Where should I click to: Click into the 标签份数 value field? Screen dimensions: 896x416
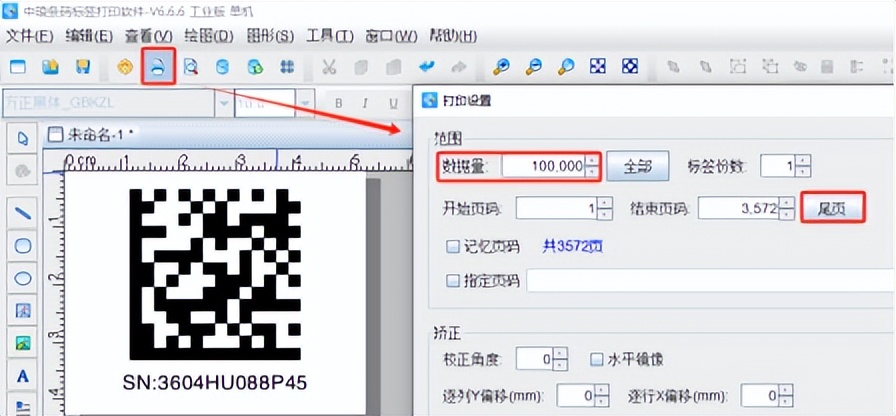click(778, 166)
